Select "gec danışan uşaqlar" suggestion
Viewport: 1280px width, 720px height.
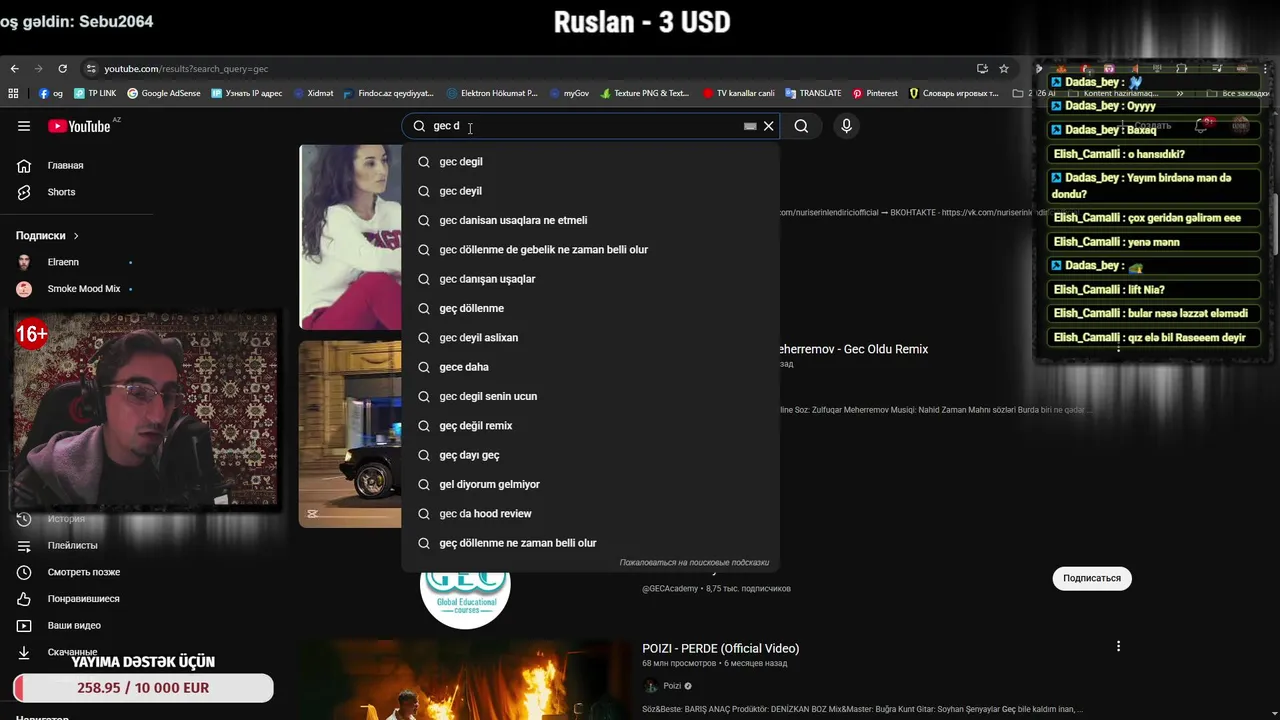pyautogui.click(x=590, y=279)
